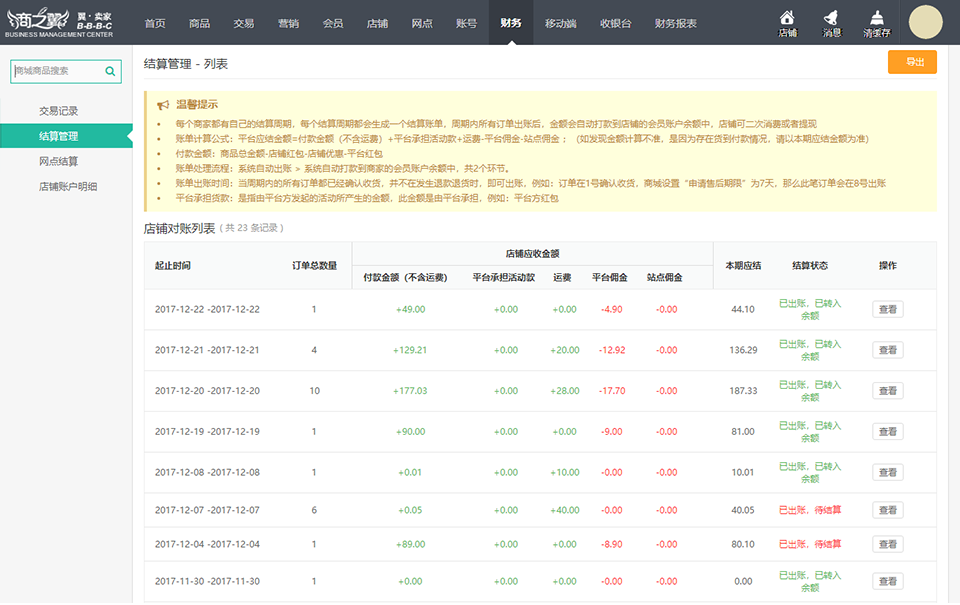
Task: Focus the 商城商品搜索 search input field
Action: [56, 71]
